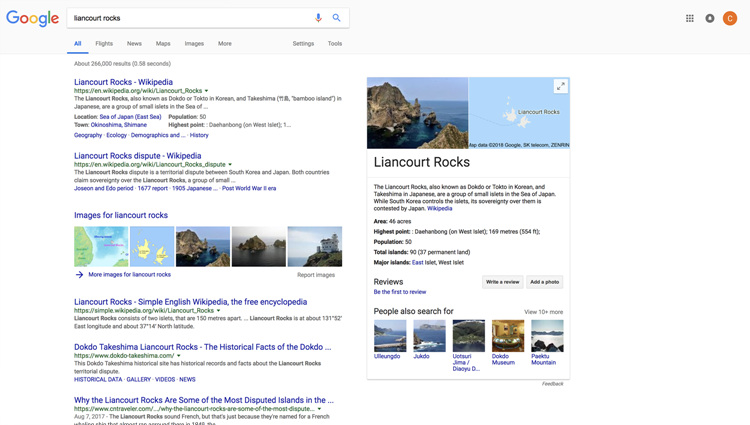Image resolution: width=750 pixels, height=425 pixels.
Task: Select the All tab
Action: pos(77,44)
